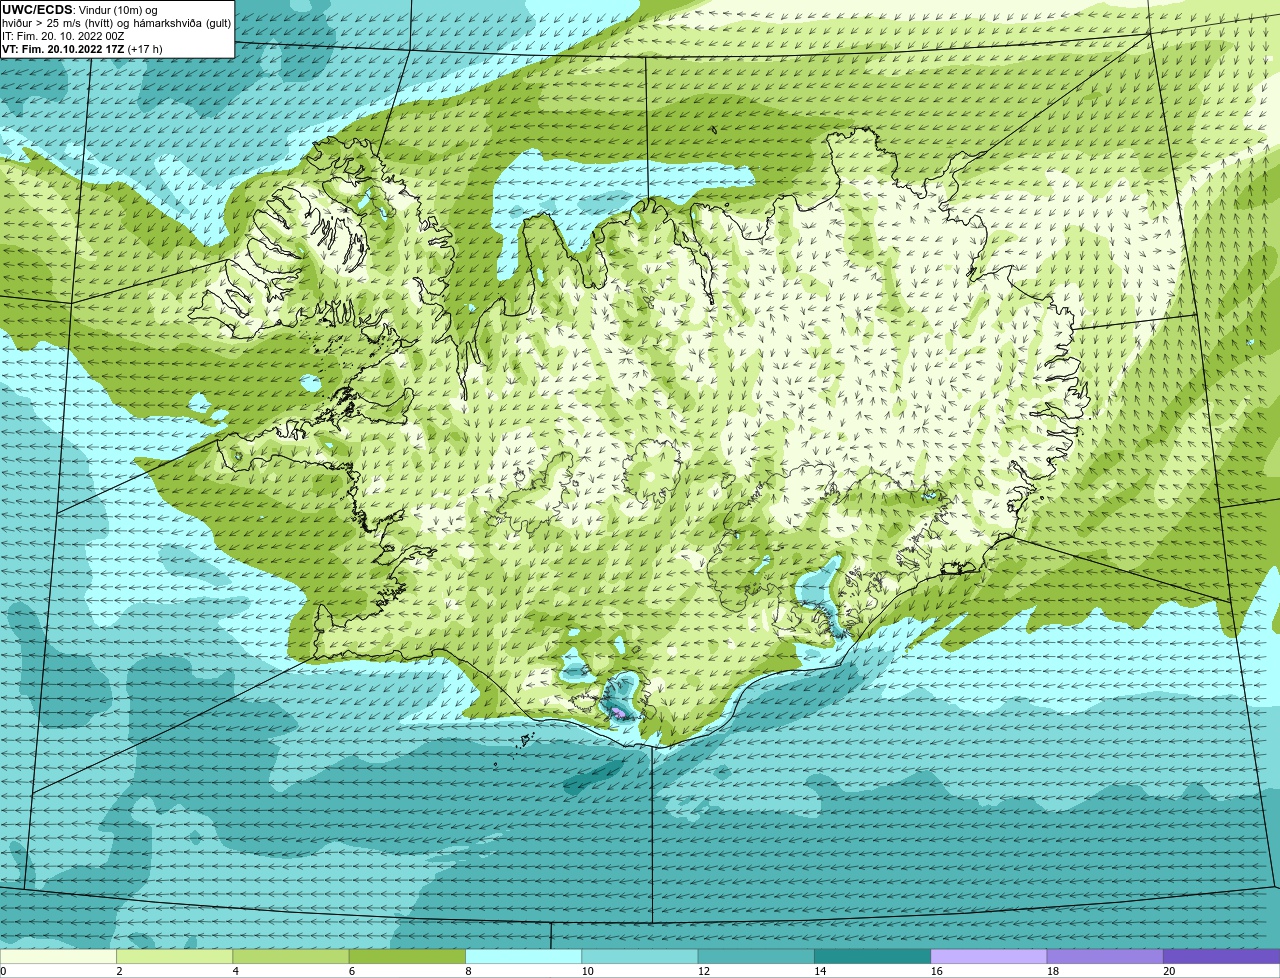Click the light green 2–4 m/s legend swatch
This screenshot has height=978, width=1280.
tap(175, 957)
